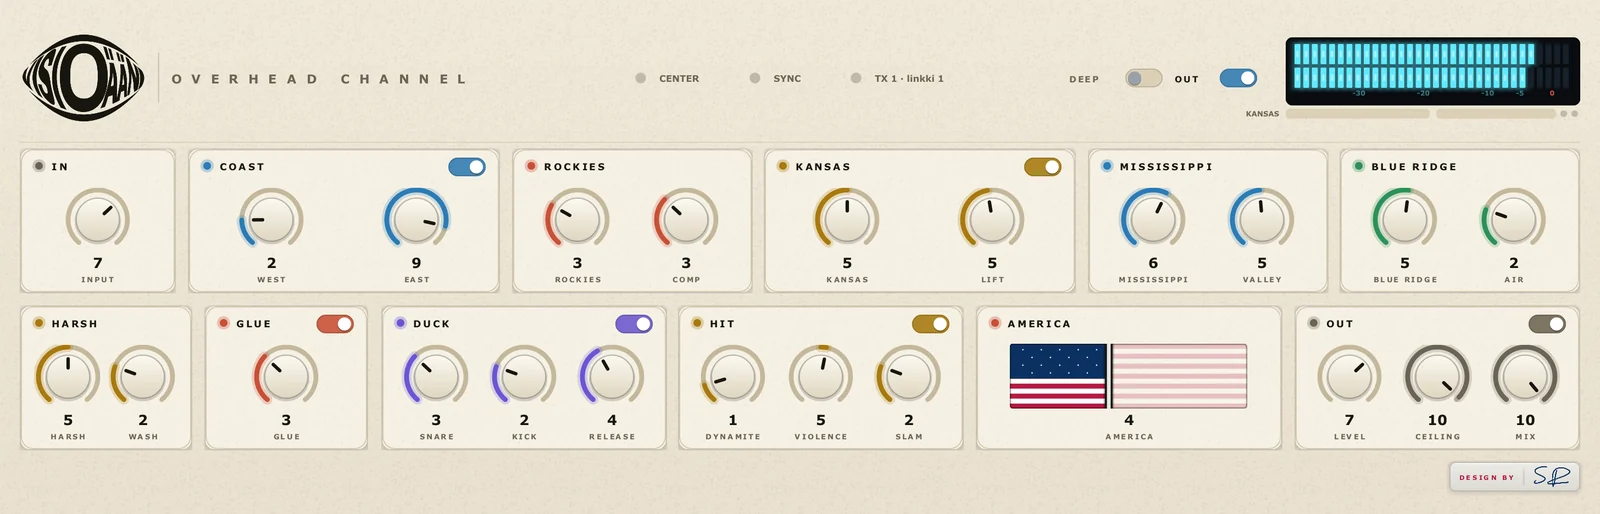Click the red LED dot beside ROCKIES title
Viewport: 1600px width, 514px height.
pyautogui.click(x=531, y=166)
